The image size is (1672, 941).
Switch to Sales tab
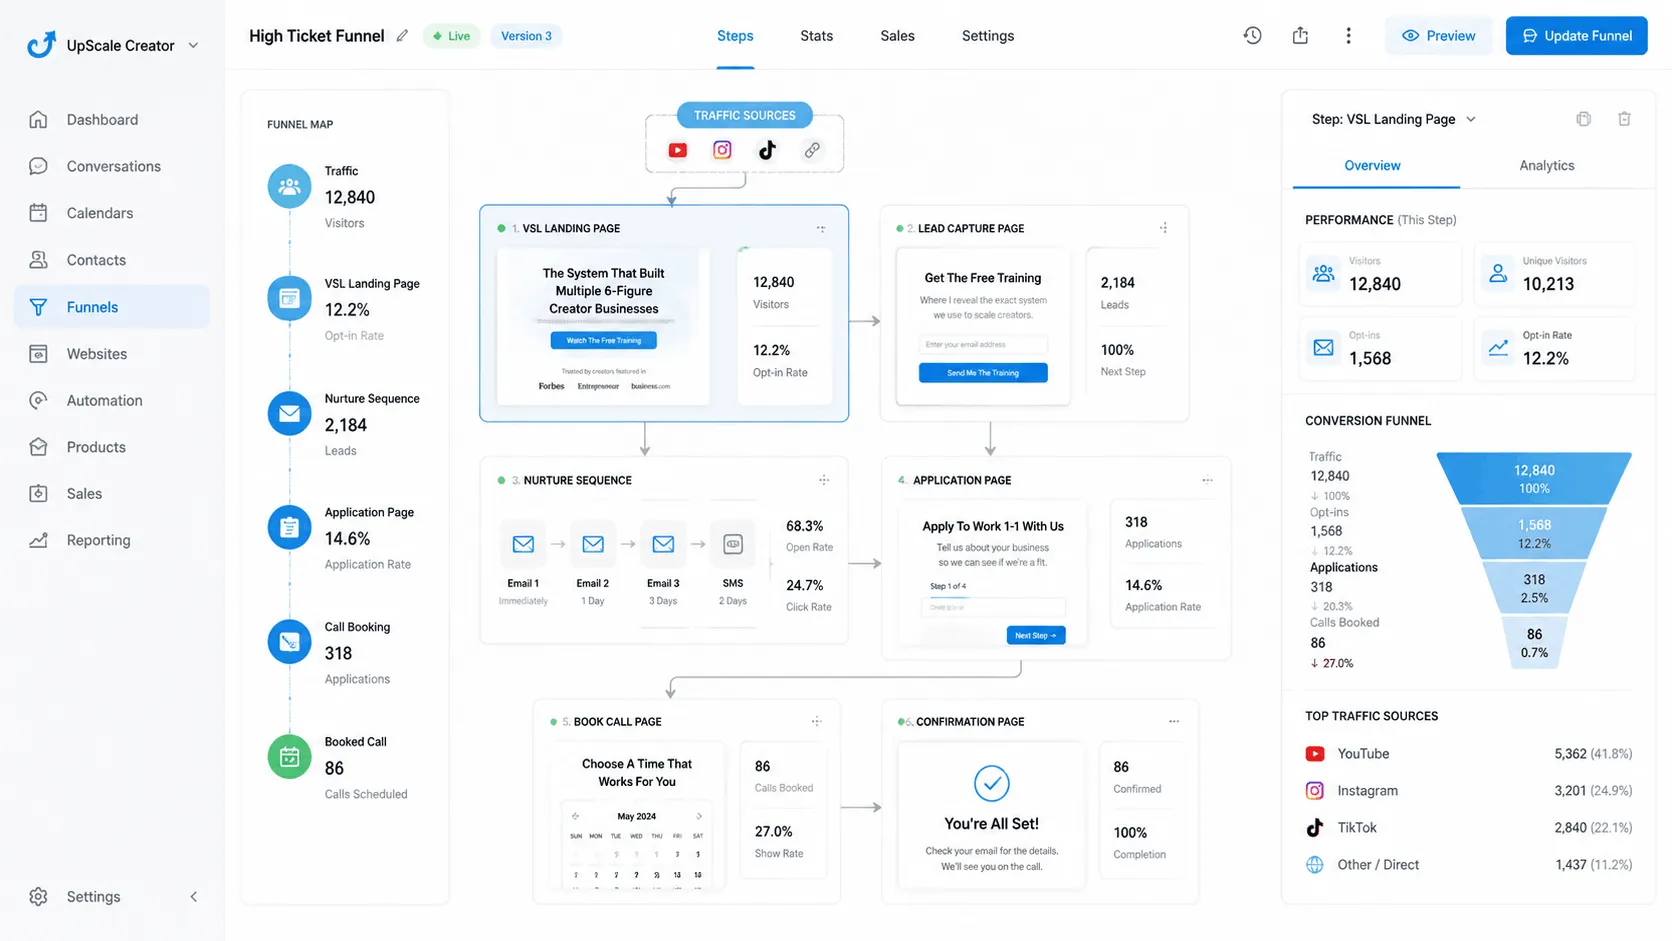(897, 36)
